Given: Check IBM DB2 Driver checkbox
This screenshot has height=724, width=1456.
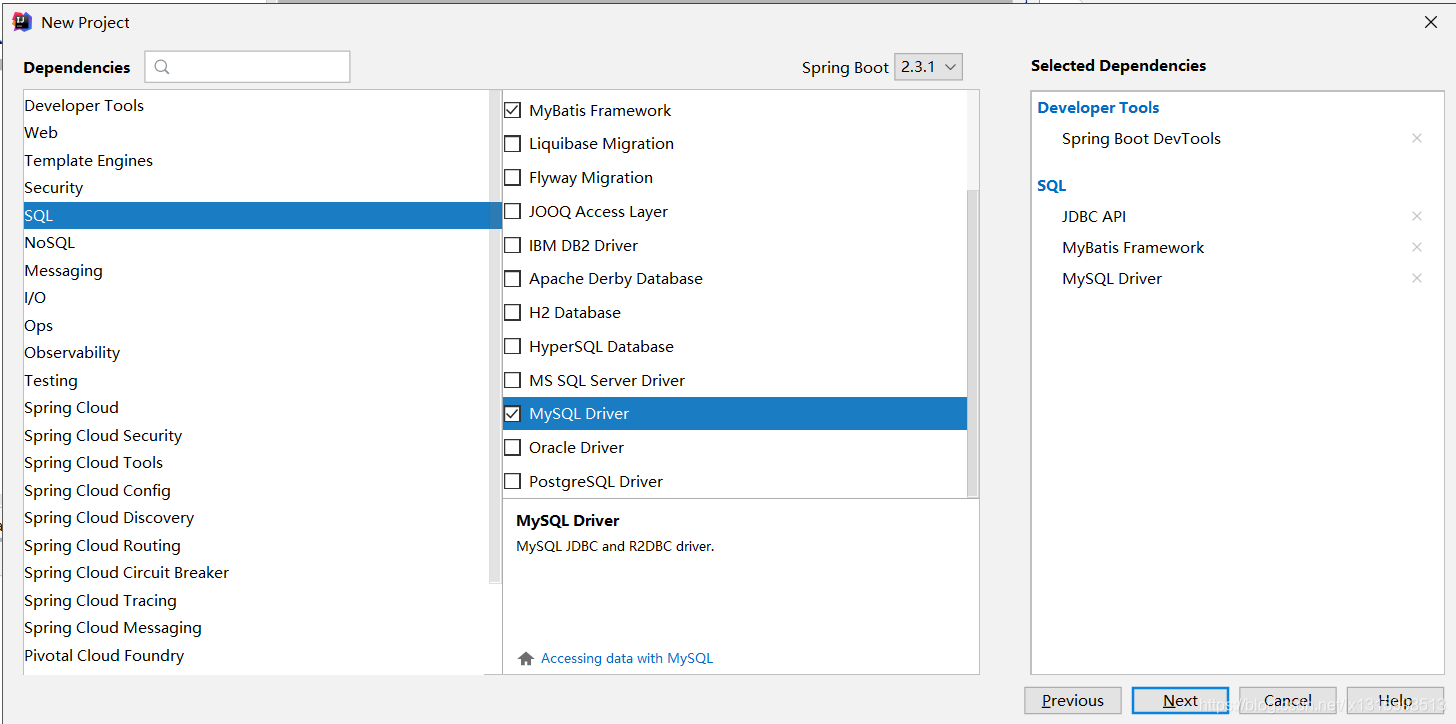Looking at the screenshot, I should (512, 245).
